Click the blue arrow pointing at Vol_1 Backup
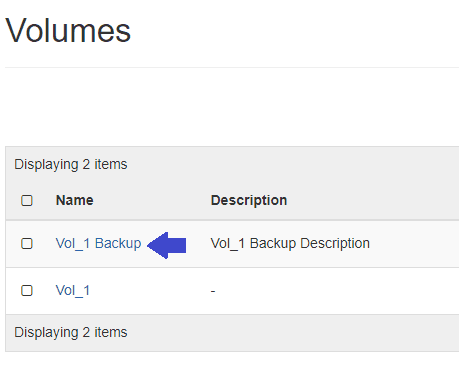The width and height of the screenshot is (459, 366). (166, 245)
